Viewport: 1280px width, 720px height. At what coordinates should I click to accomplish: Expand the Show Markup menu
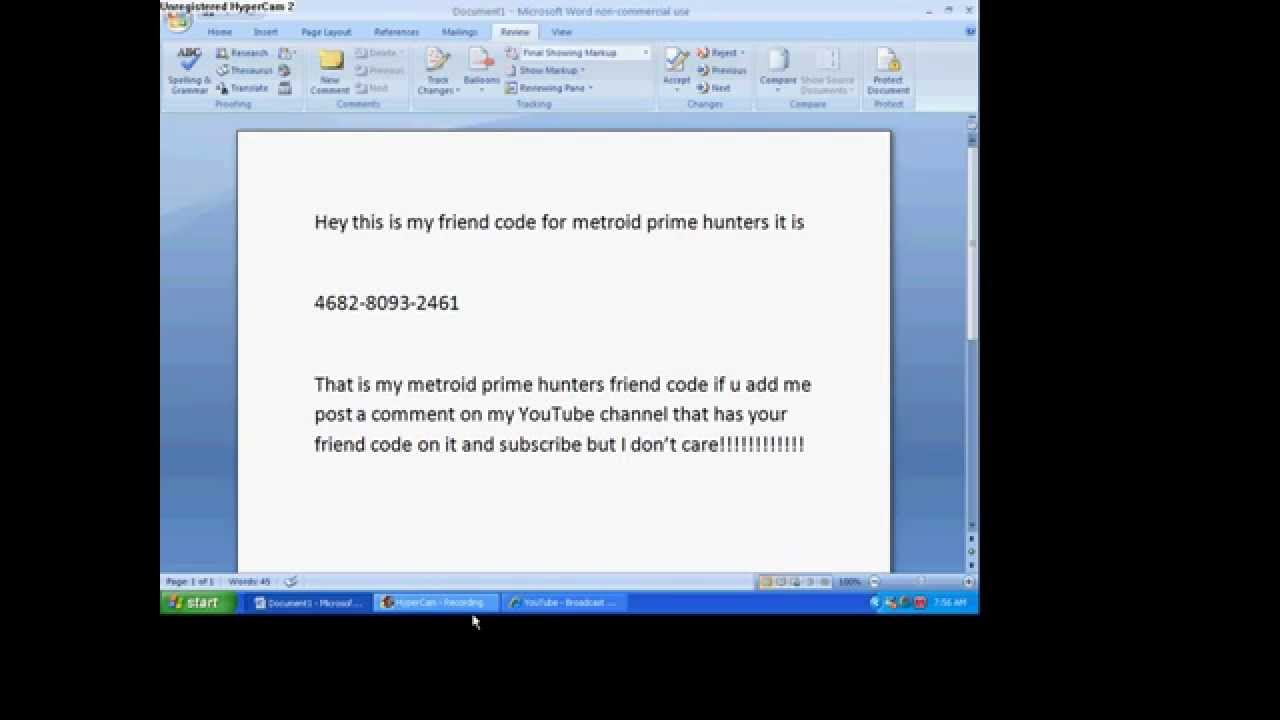[545, 71]
